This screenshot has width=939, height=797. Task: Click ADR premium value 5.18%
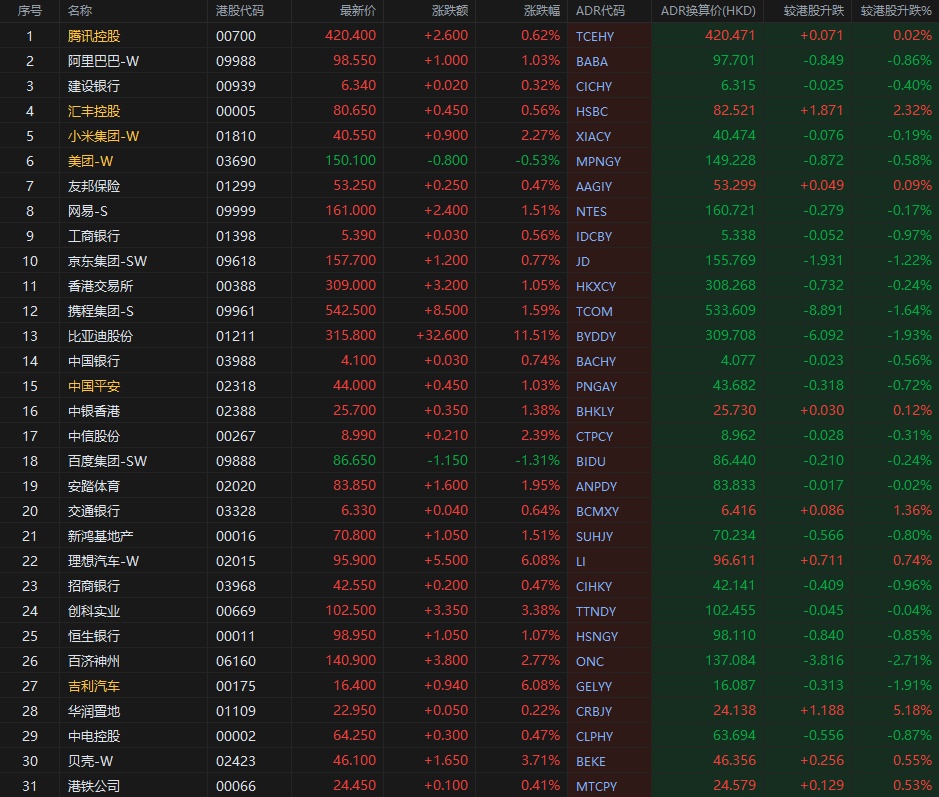click(912, 710)
